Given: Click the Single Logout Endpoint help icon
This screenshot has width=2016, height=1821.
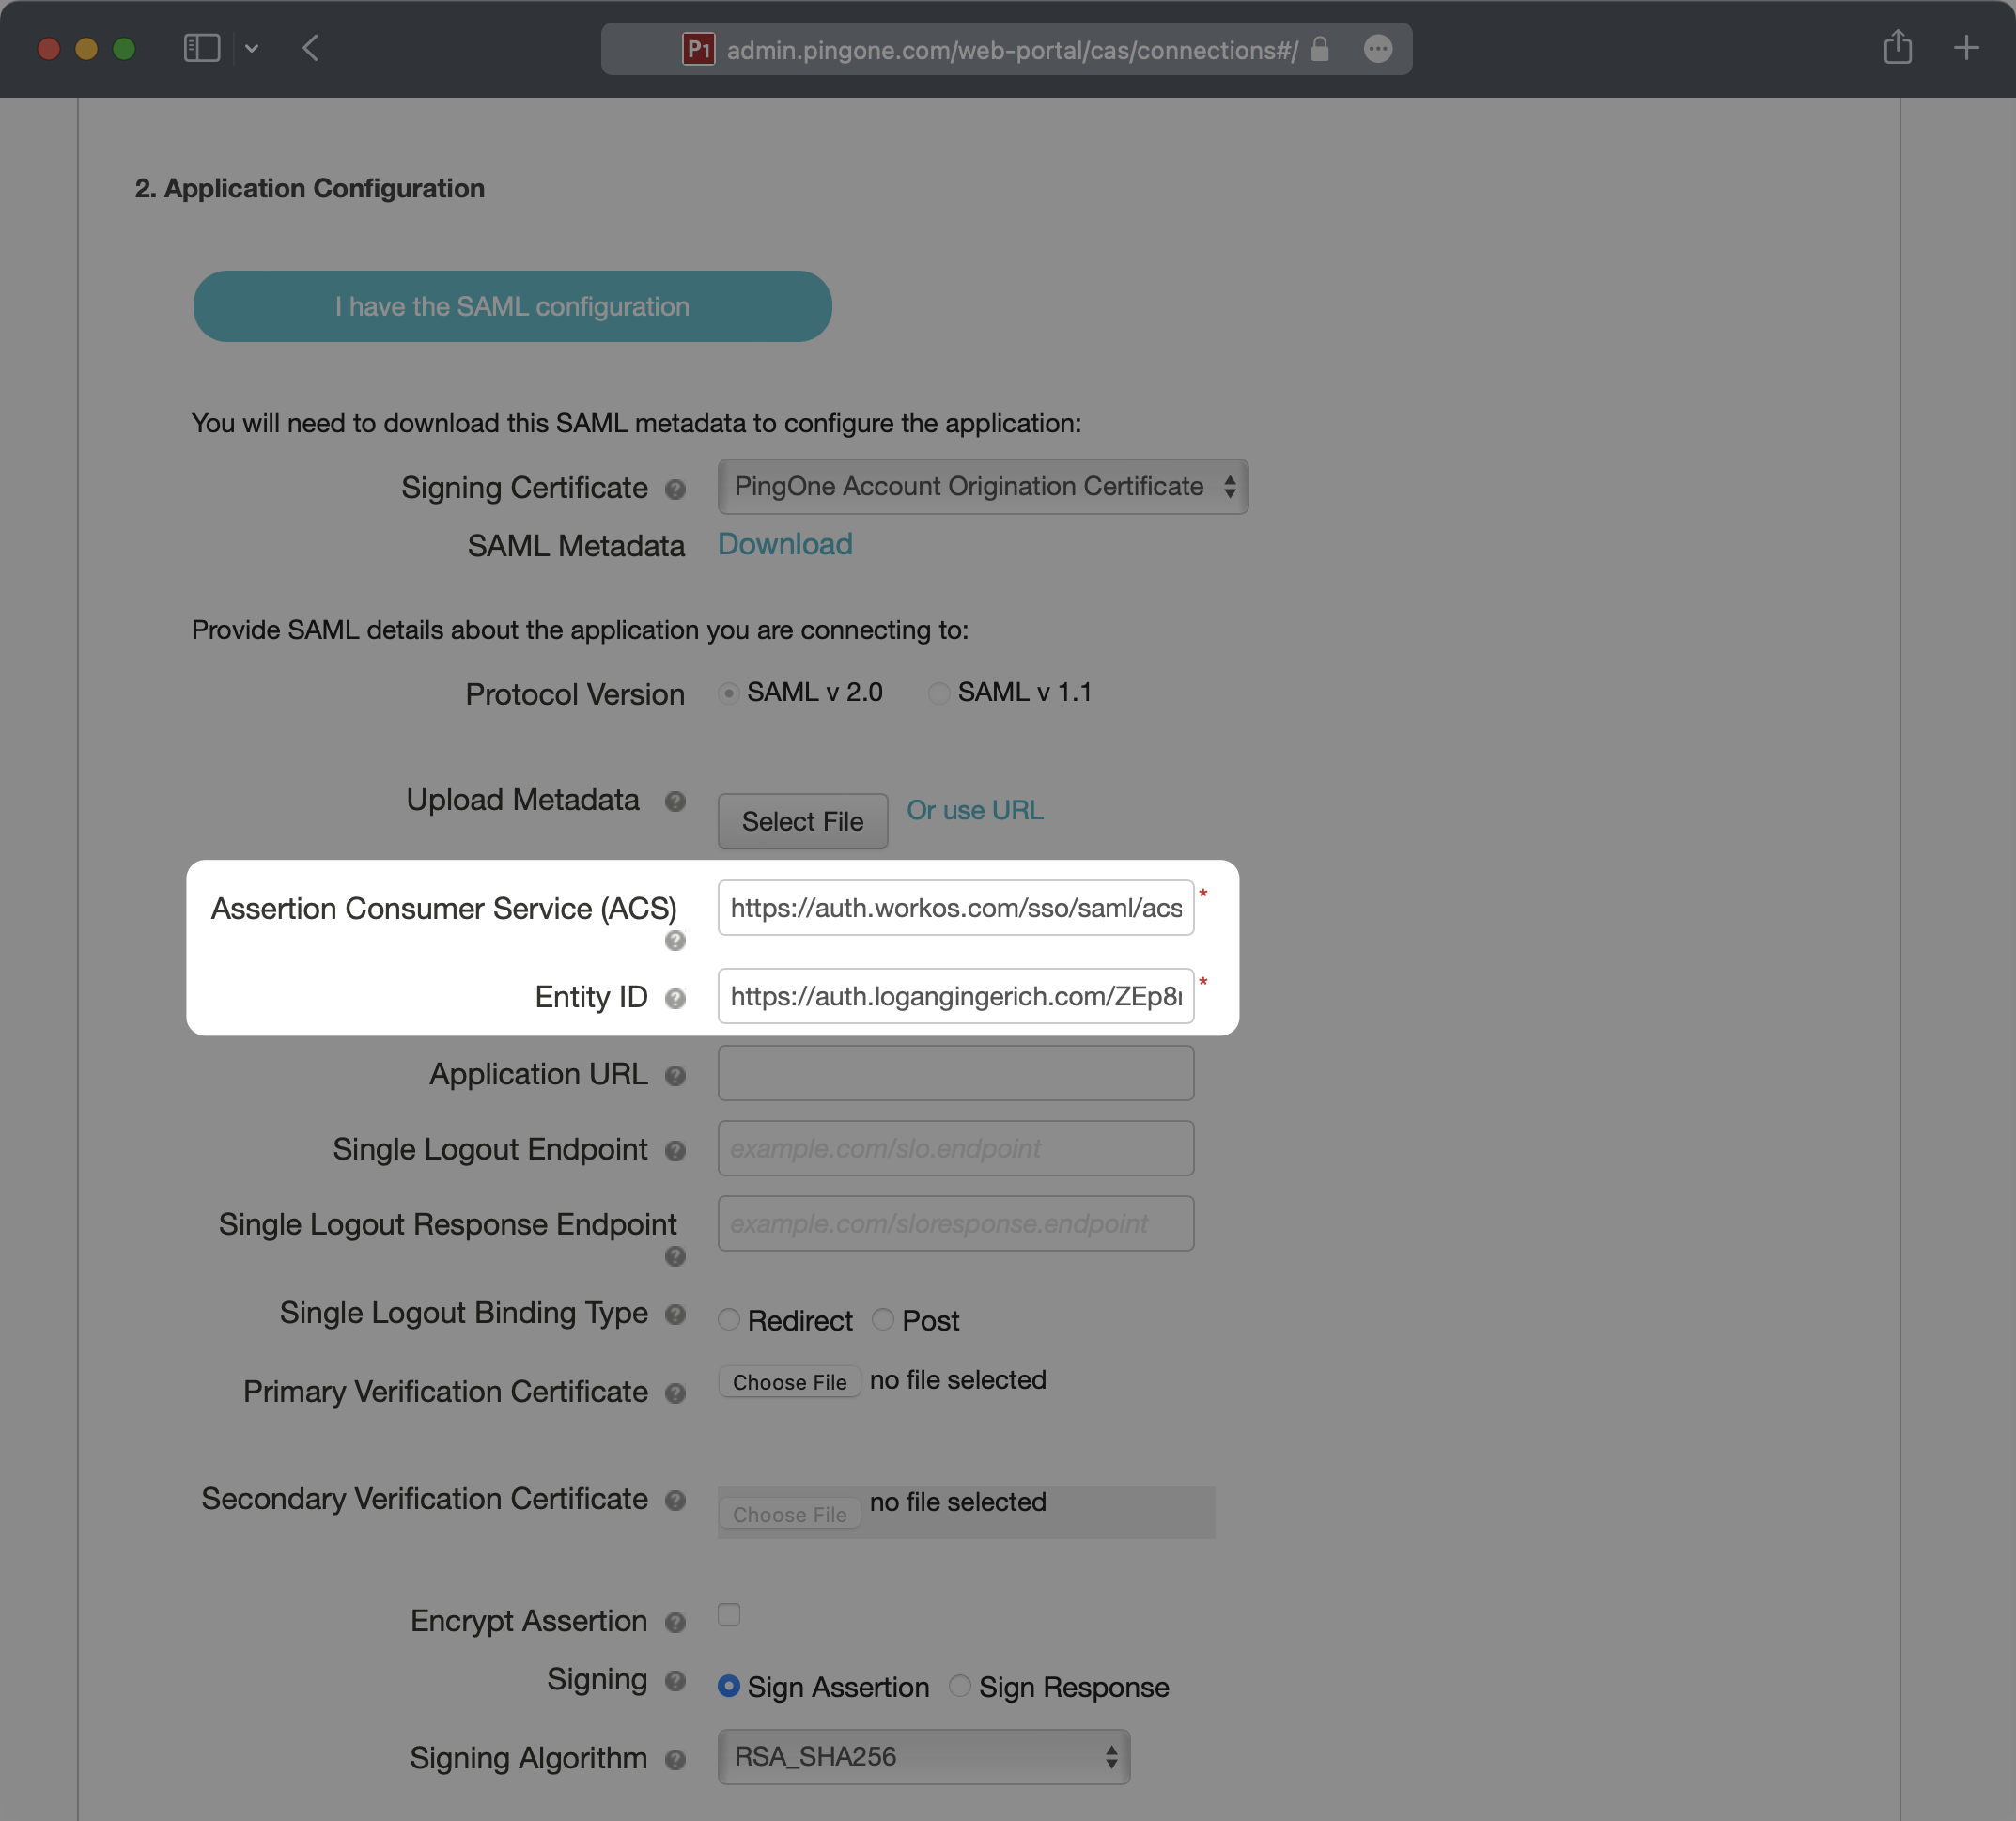Looking at the screenshot, I should [675, 1151].
